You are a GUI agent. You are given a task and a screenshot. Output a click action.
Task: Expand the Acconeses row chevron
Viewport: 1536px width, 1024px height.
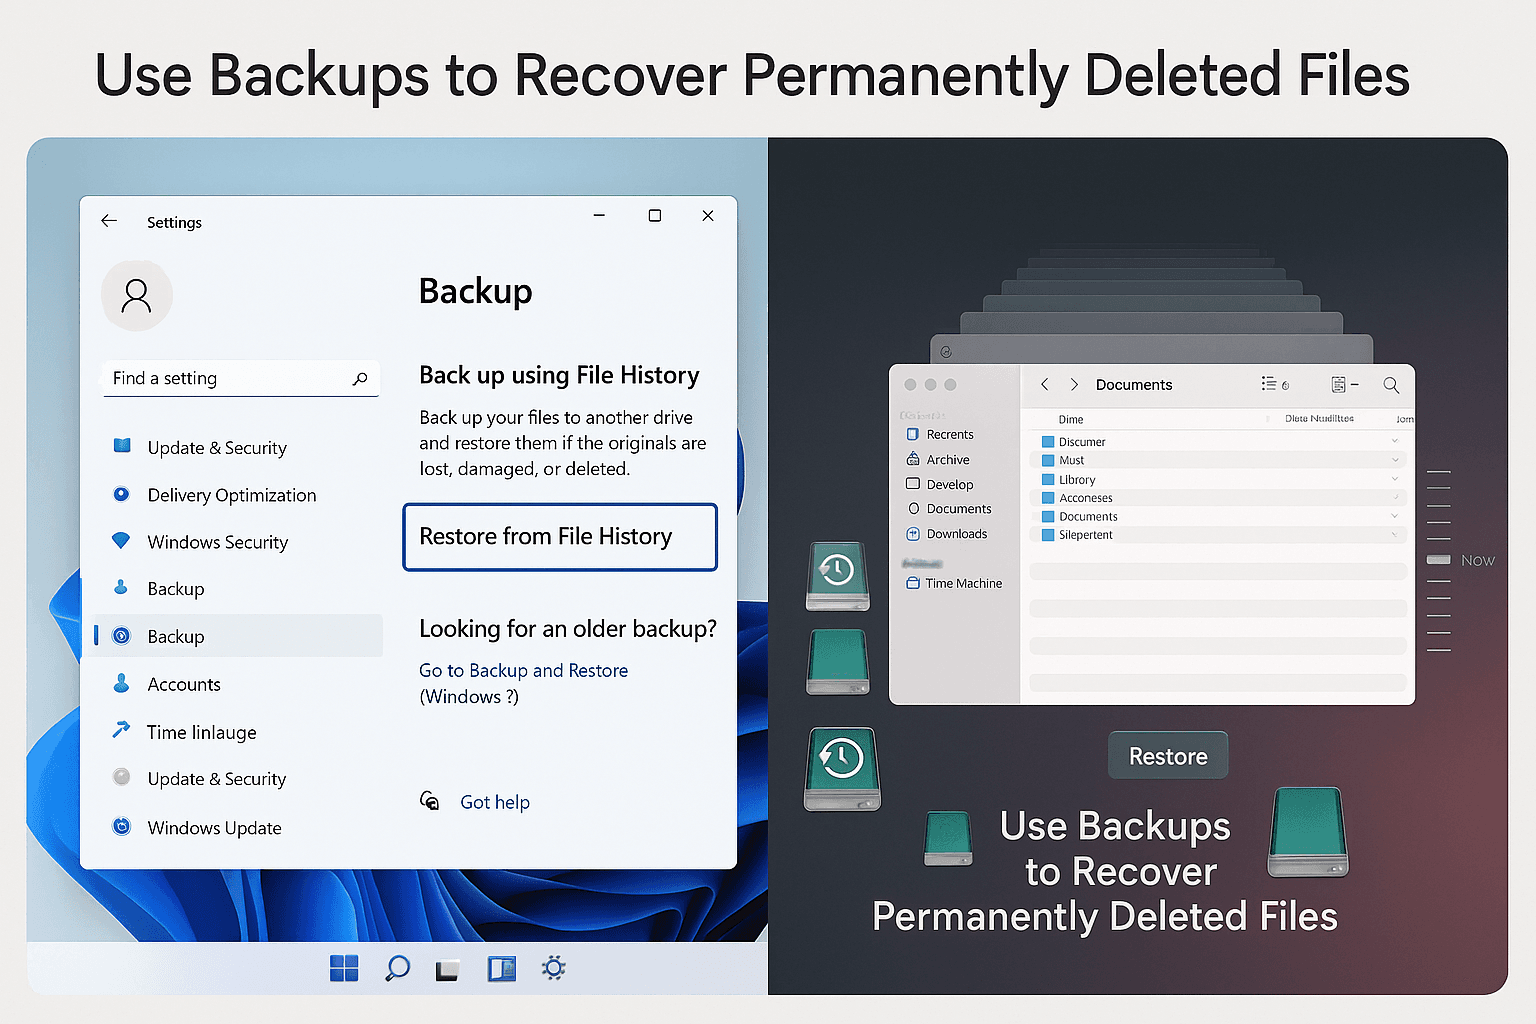click(1395, 497)
